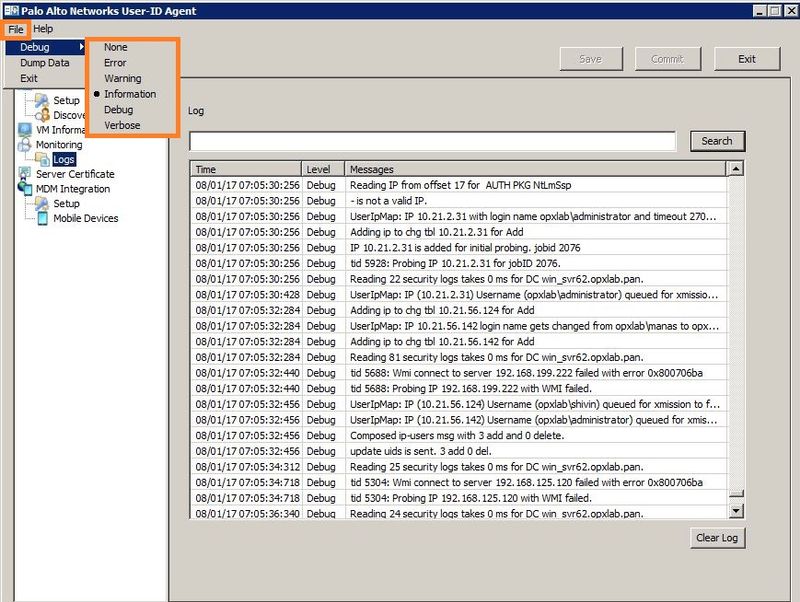Click the Setup icon under MDM Integration
The height and width of the screenshot is (602, 800).
click(x=43, y=203)
